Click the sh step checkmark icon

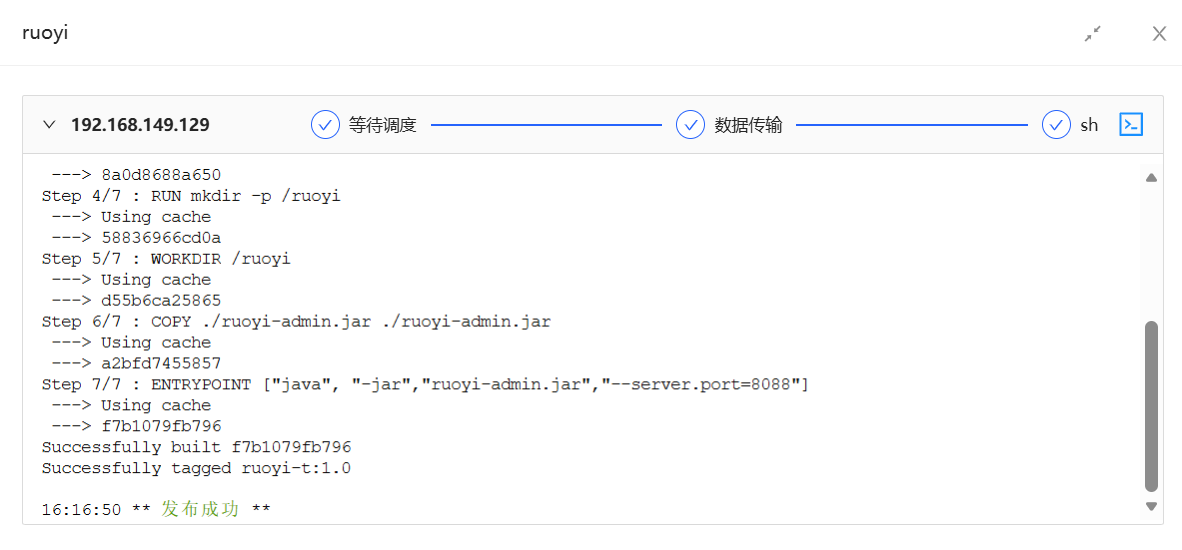pyautogui.click(x=1057, y=125)
